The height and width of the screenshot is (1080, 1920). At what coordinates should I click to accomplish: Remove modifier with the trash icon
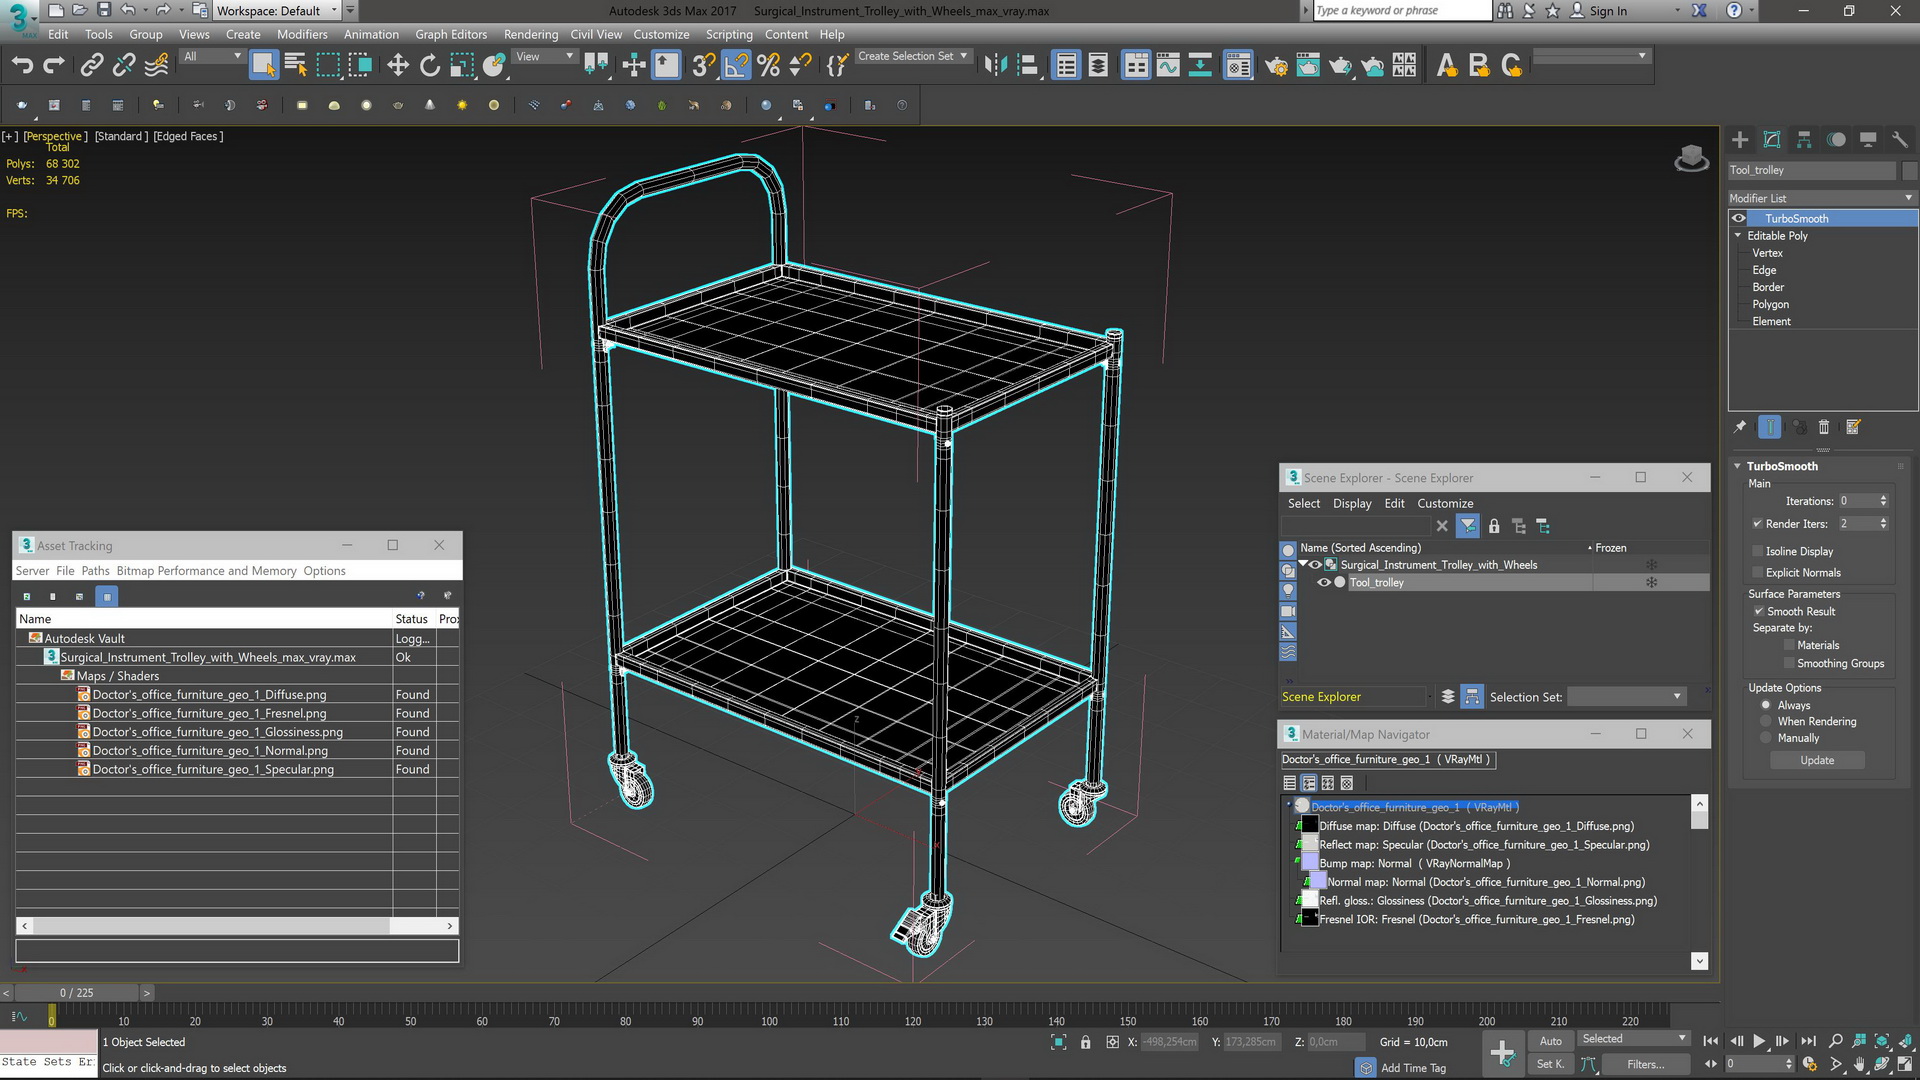click(1823, 427)
